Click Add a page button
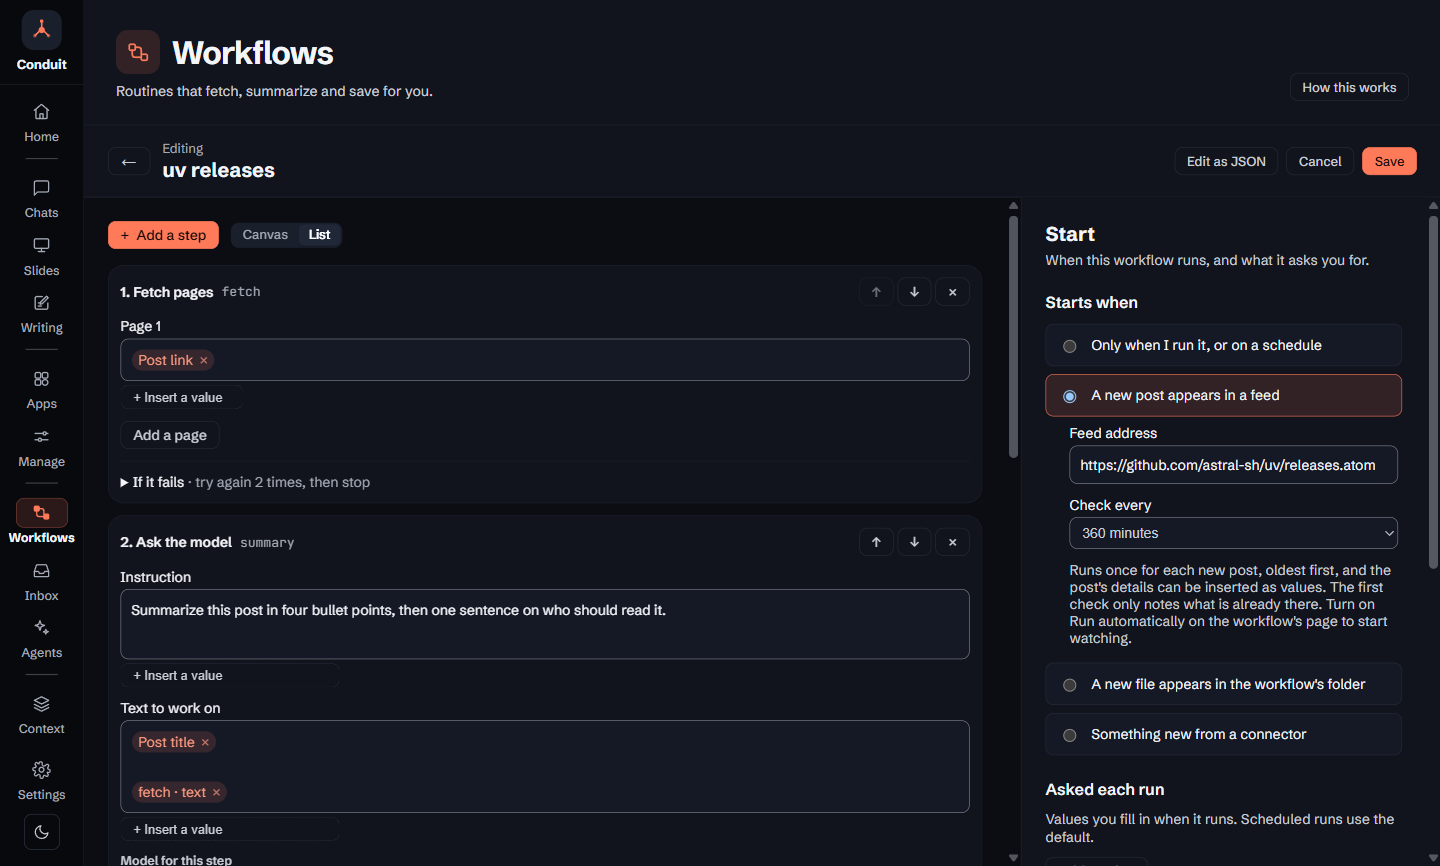Viewport: 1440px width, 866px height. pos(170,436)
